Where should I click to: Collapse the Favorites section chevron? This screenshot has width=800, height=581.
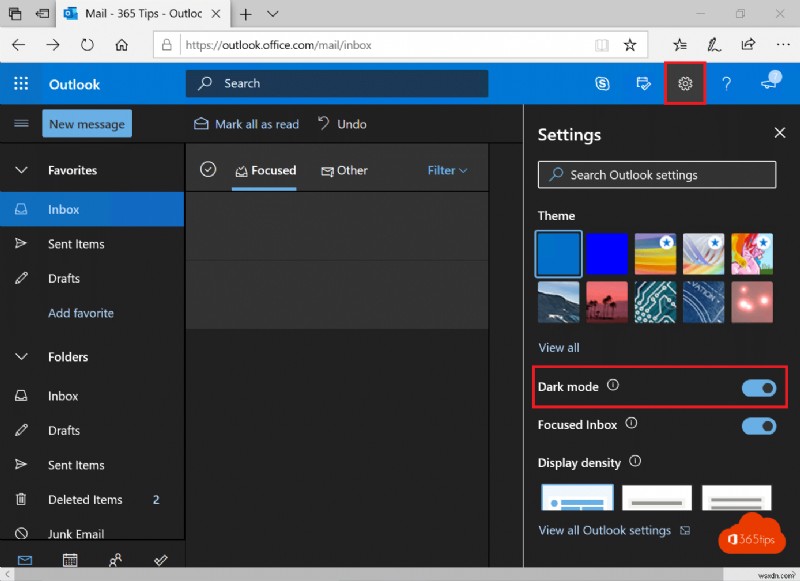21,170
